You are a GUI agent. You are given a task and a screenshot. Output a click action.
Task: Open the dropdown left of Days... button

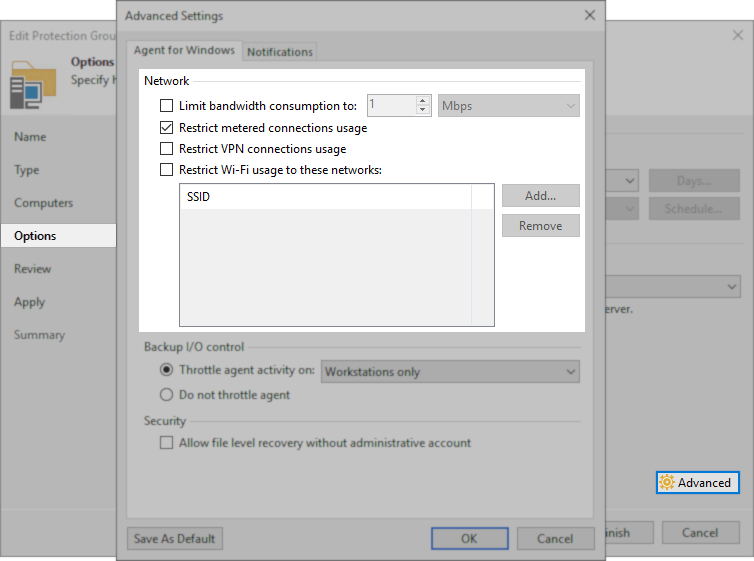pyautogui.click(x=622, y=181)
